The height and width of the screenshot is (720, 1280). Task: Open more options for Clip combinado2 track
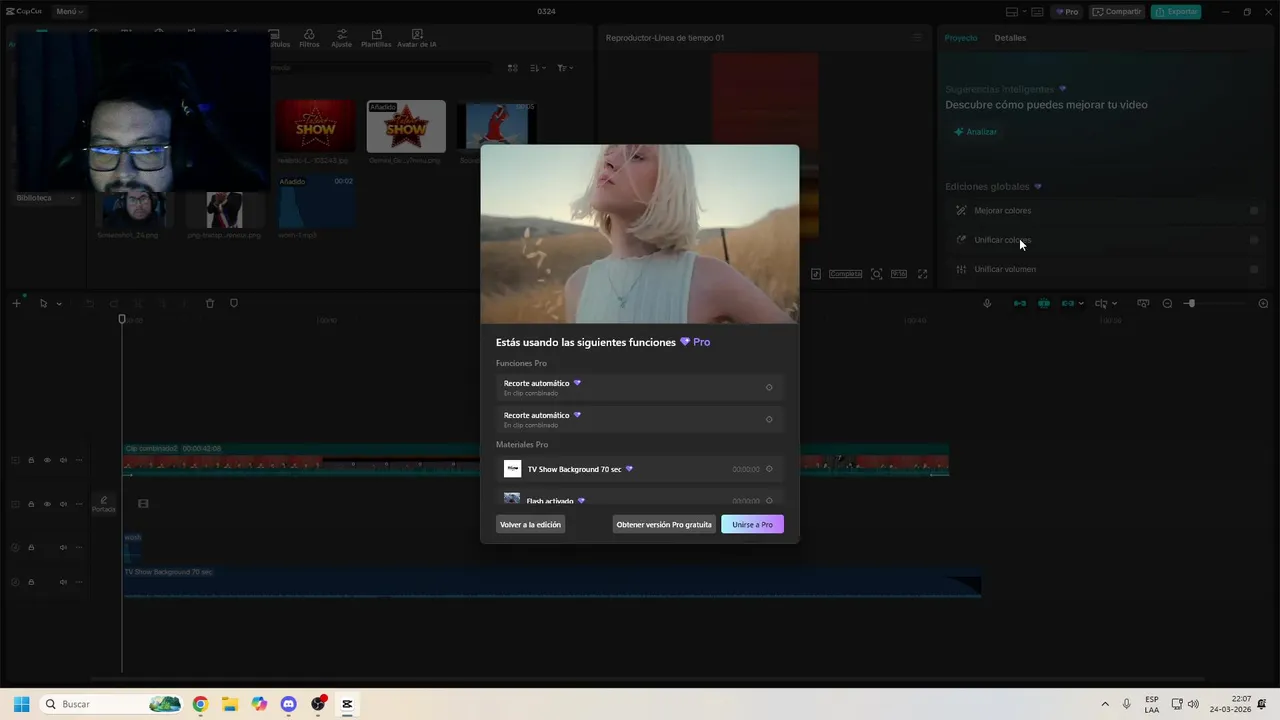tap(79, 460)
